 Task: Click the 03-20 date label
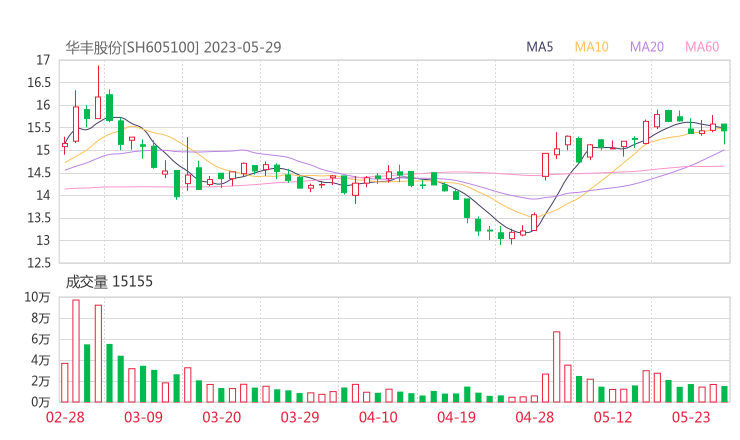click(222, 417)
